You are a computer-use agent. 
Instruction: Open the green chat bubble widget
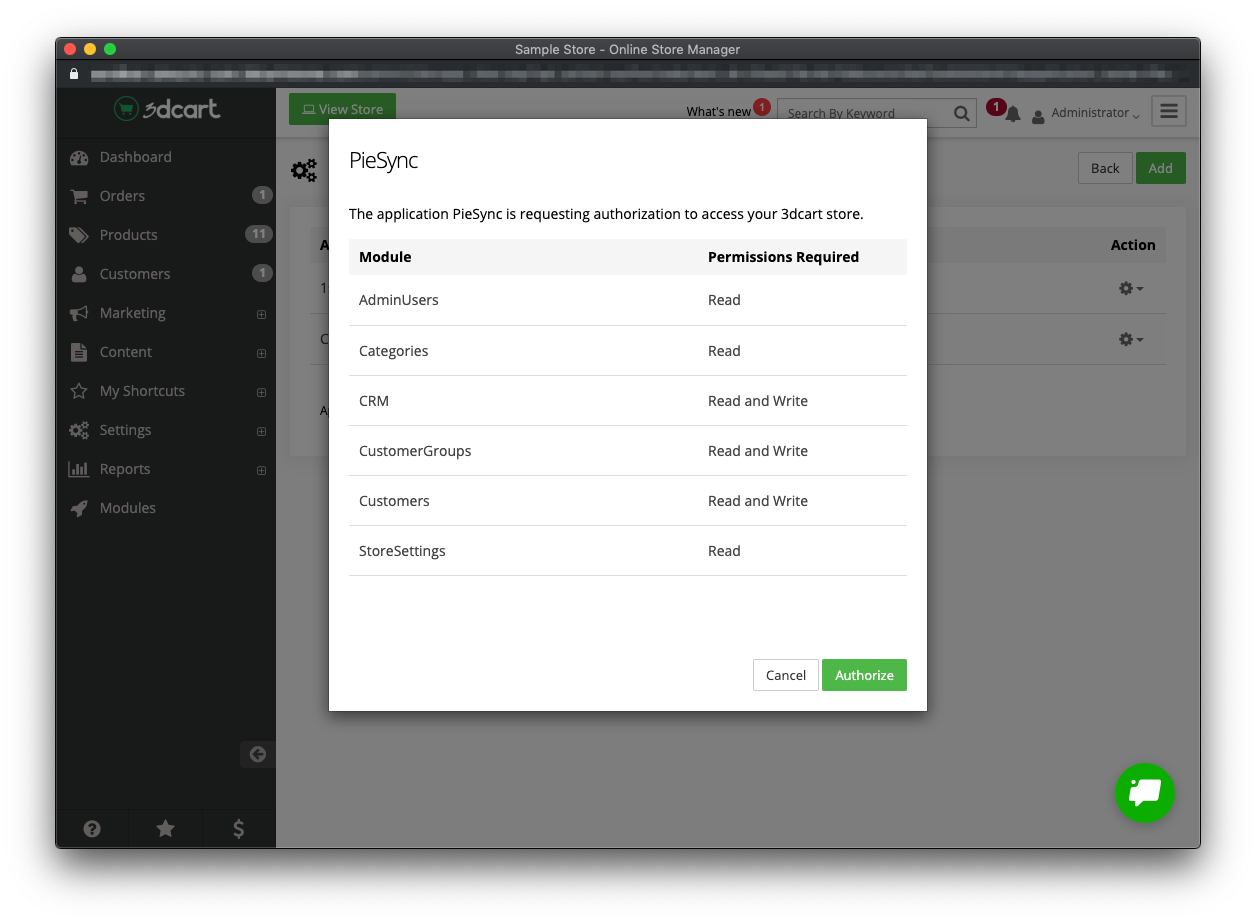1145,793
